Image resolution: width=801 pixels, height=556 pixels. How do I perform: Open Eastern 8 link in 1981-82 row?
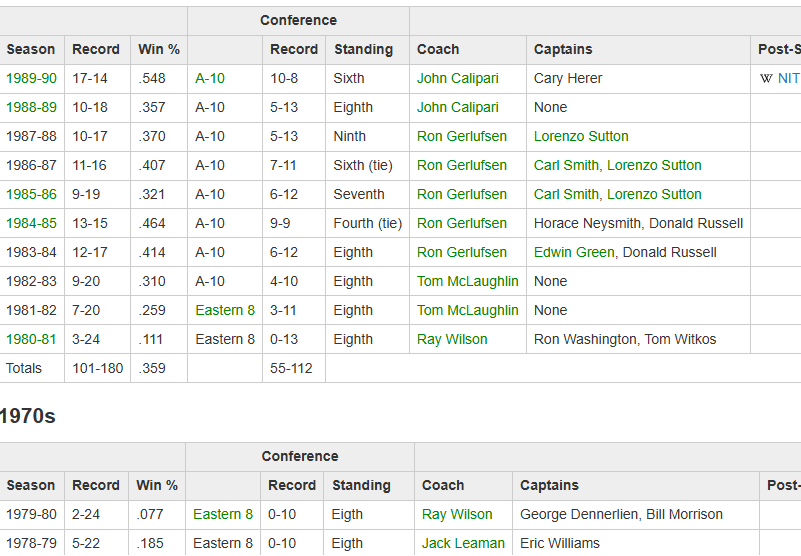tap(225, 310)
